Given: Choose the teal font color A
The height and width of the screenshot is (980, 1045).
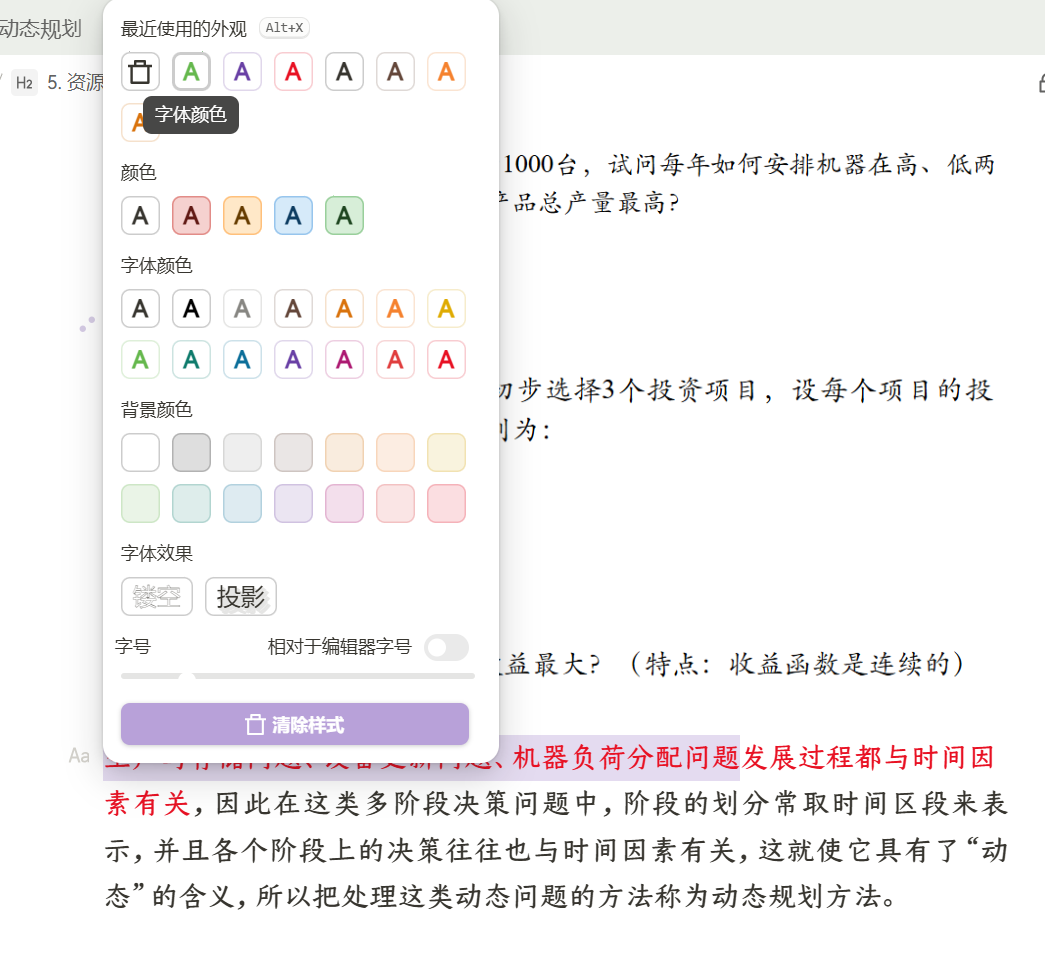Looking at the screenshot, I should point(192,360).
